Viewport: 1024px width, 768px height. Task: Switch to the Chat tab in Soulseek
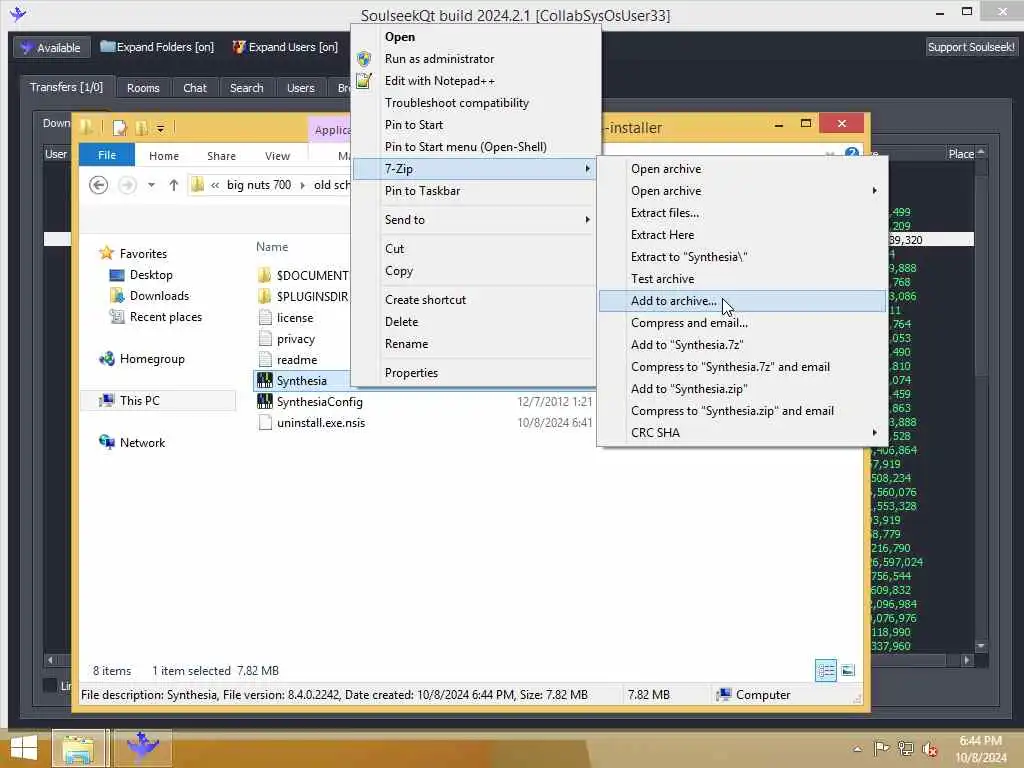pos(195,88)
